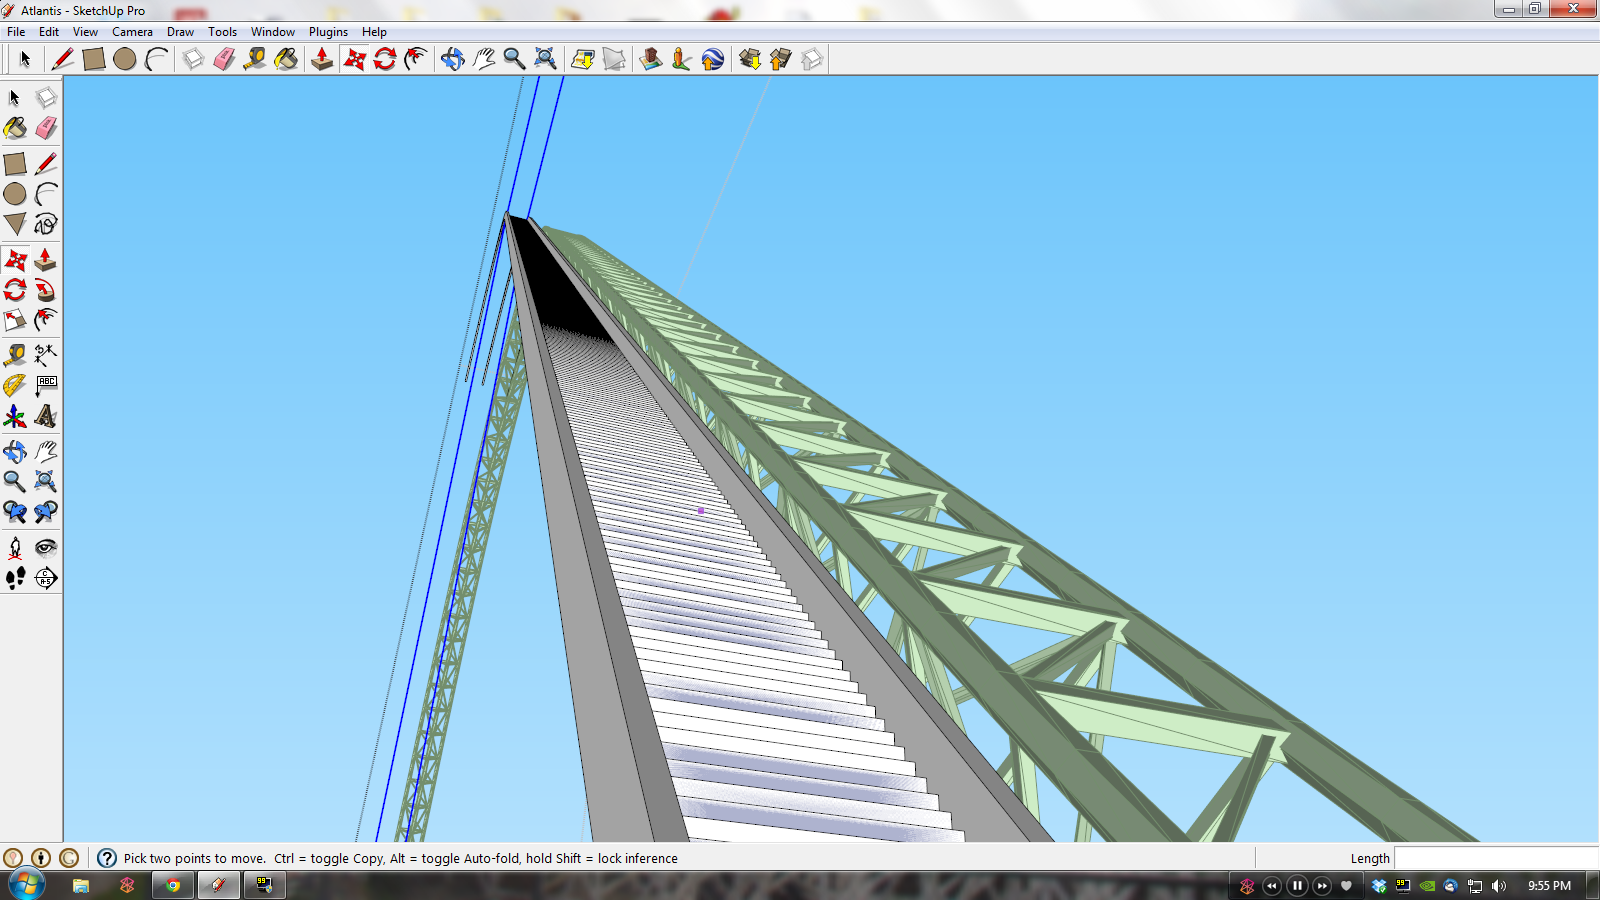Click the Next view camera tool
The width and height of the screenshot is (1600, 900).
coord(46,512)
